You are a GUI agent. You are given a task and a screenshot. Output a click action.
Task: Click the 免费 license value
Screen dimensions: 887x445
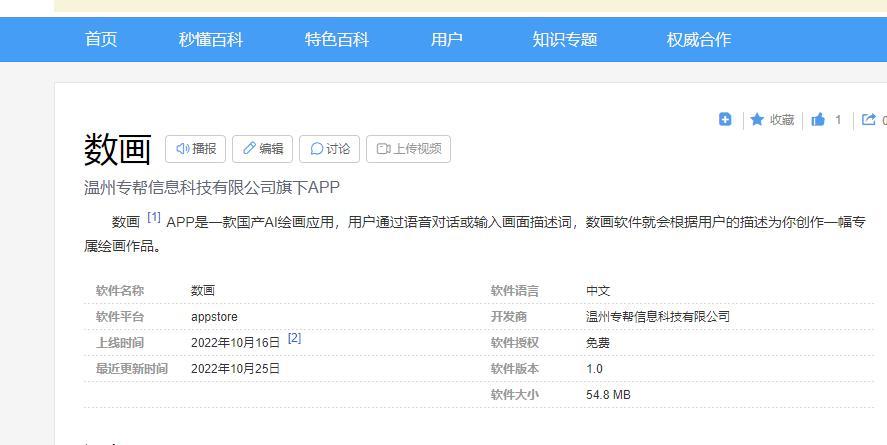(x=598, y=343)
